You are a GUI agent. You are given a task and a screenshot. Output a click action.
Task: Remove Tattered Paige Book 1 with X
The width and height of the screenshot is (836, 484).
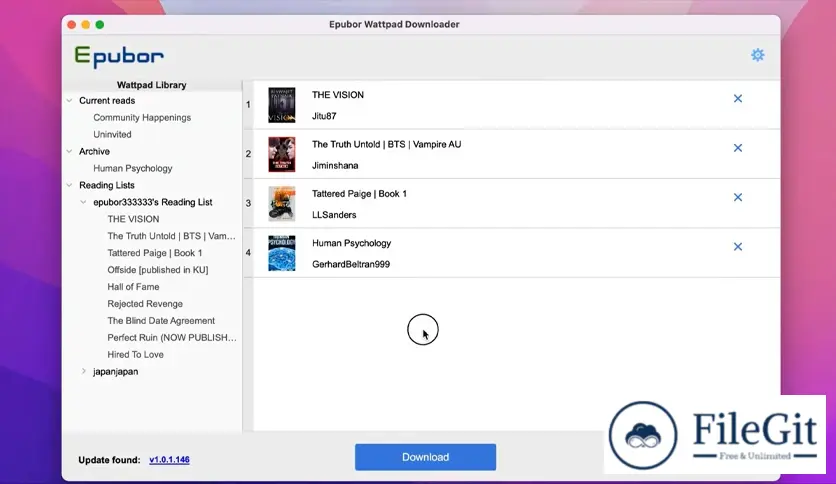pos(737,197)
